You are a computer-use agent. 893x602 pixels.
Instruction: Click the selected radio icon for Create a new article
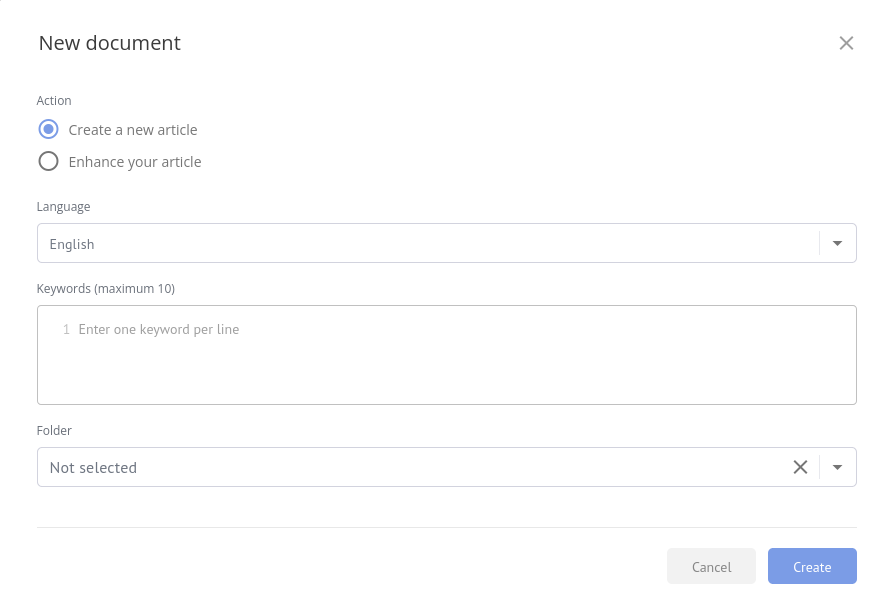click(x=48, y=129)
